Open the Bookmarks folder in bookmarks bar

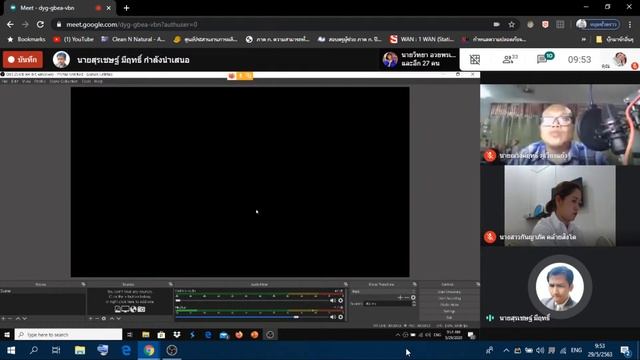coord(27,39)
